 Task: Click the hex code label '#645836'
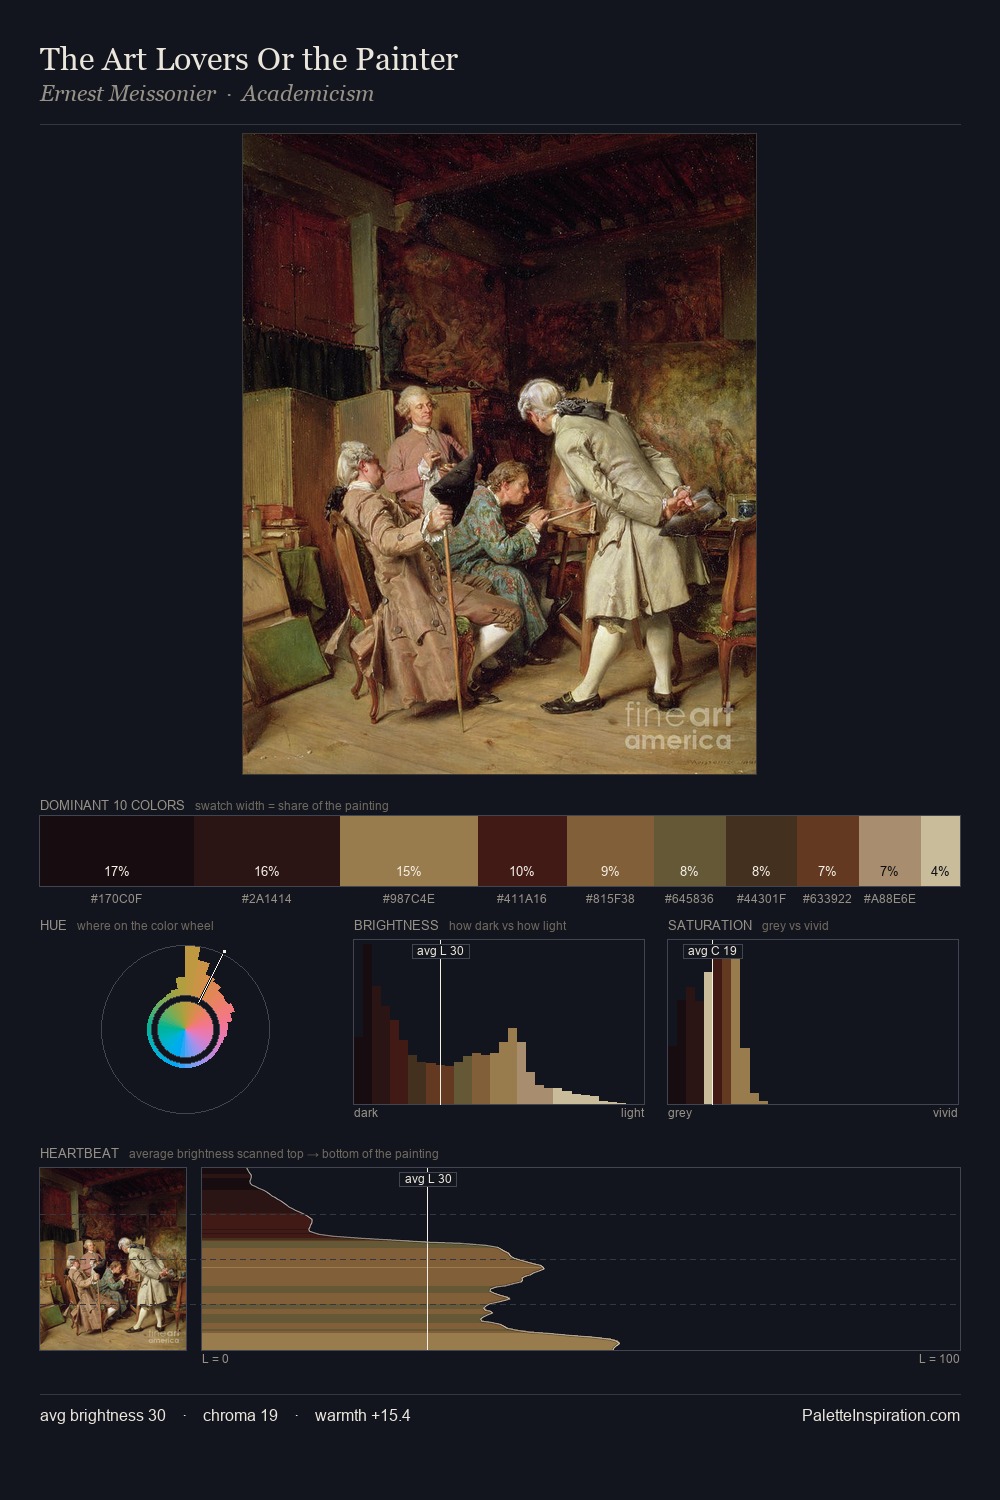[690, 899]
